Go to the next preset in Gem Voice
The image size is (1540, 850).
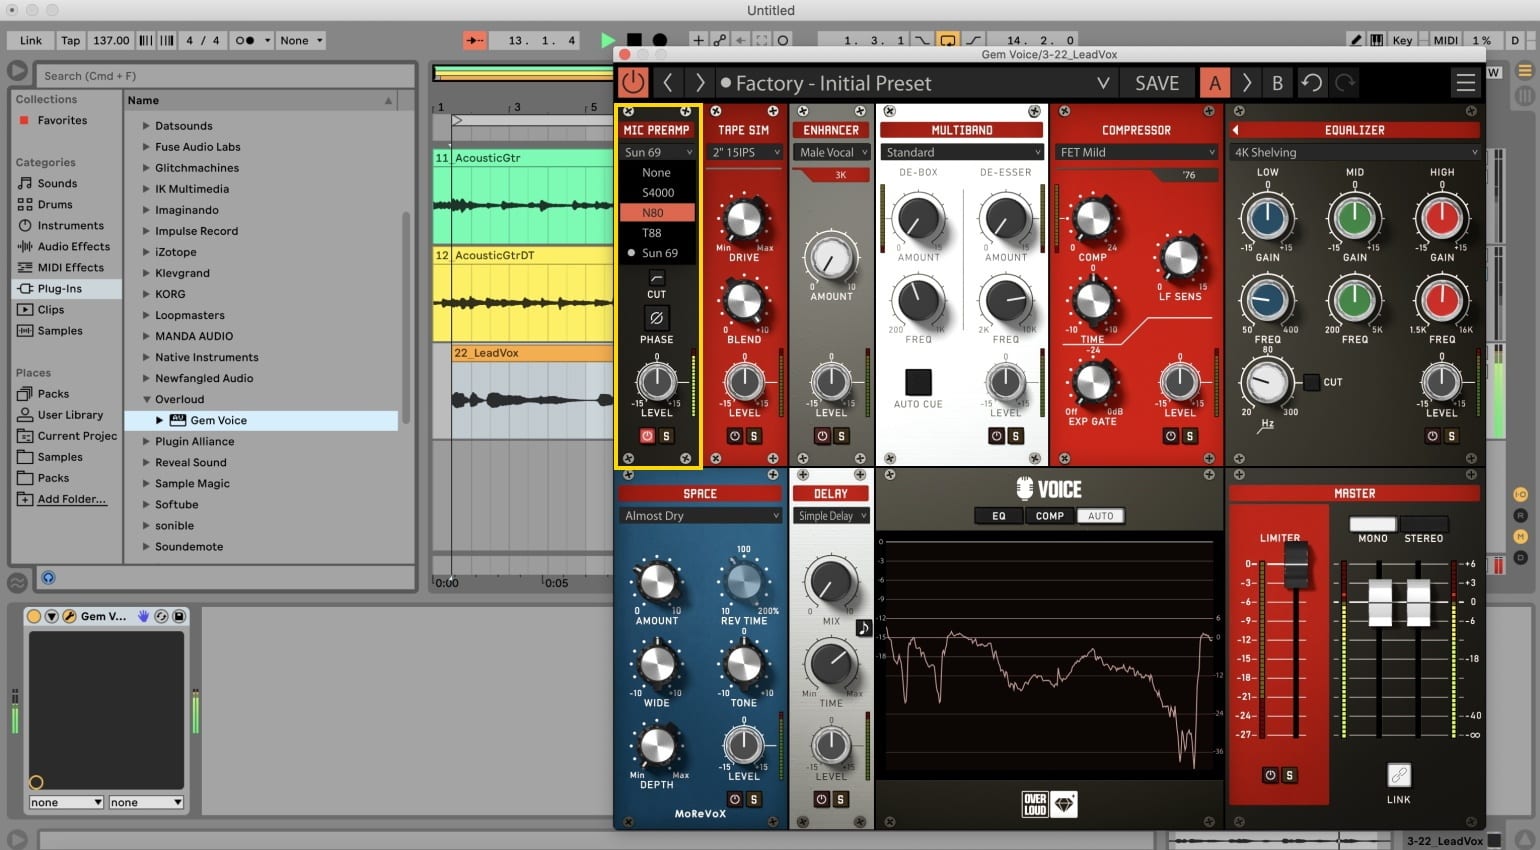pos(700,83)
